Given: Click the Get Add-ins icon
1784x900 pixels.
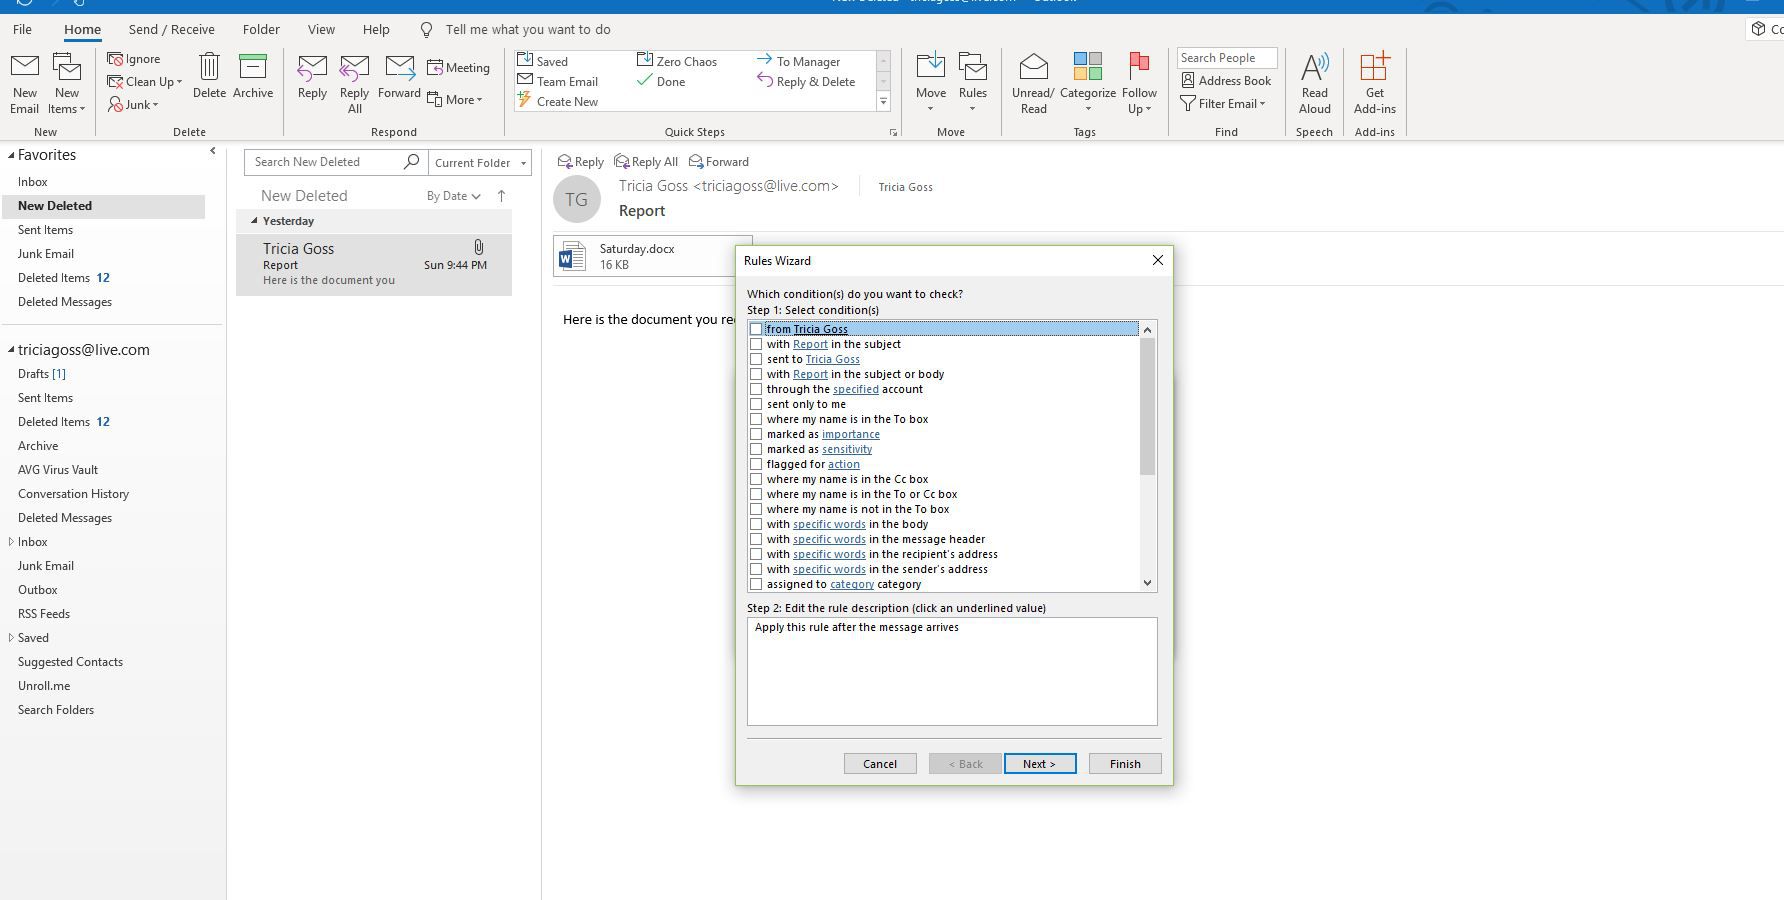Looking at the screenshot, I should (x=1374, y=67).
